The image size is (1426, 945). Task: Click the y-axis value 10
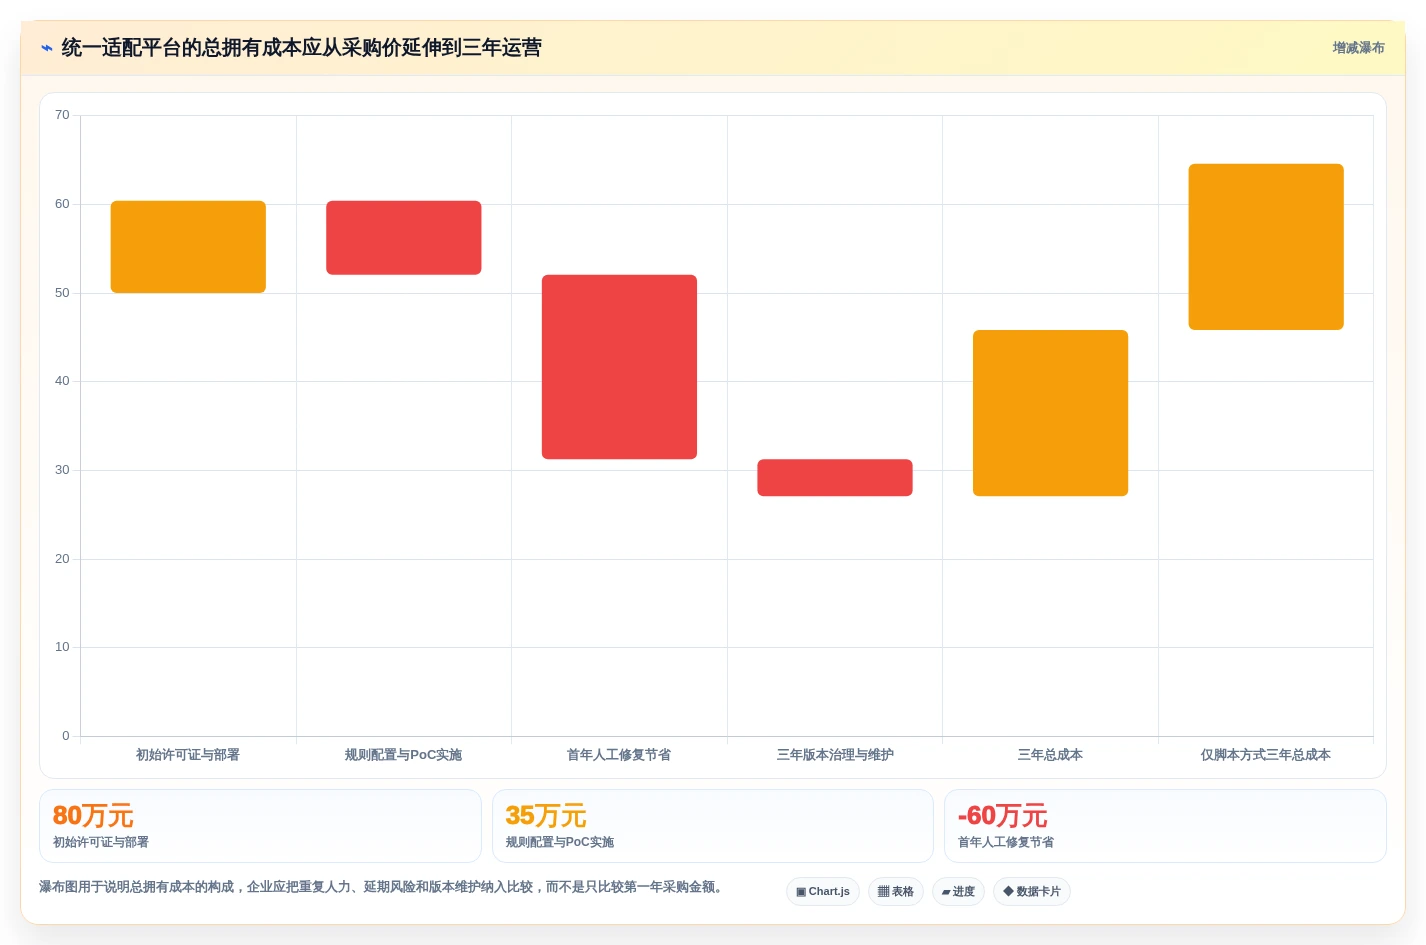[62, 647]
